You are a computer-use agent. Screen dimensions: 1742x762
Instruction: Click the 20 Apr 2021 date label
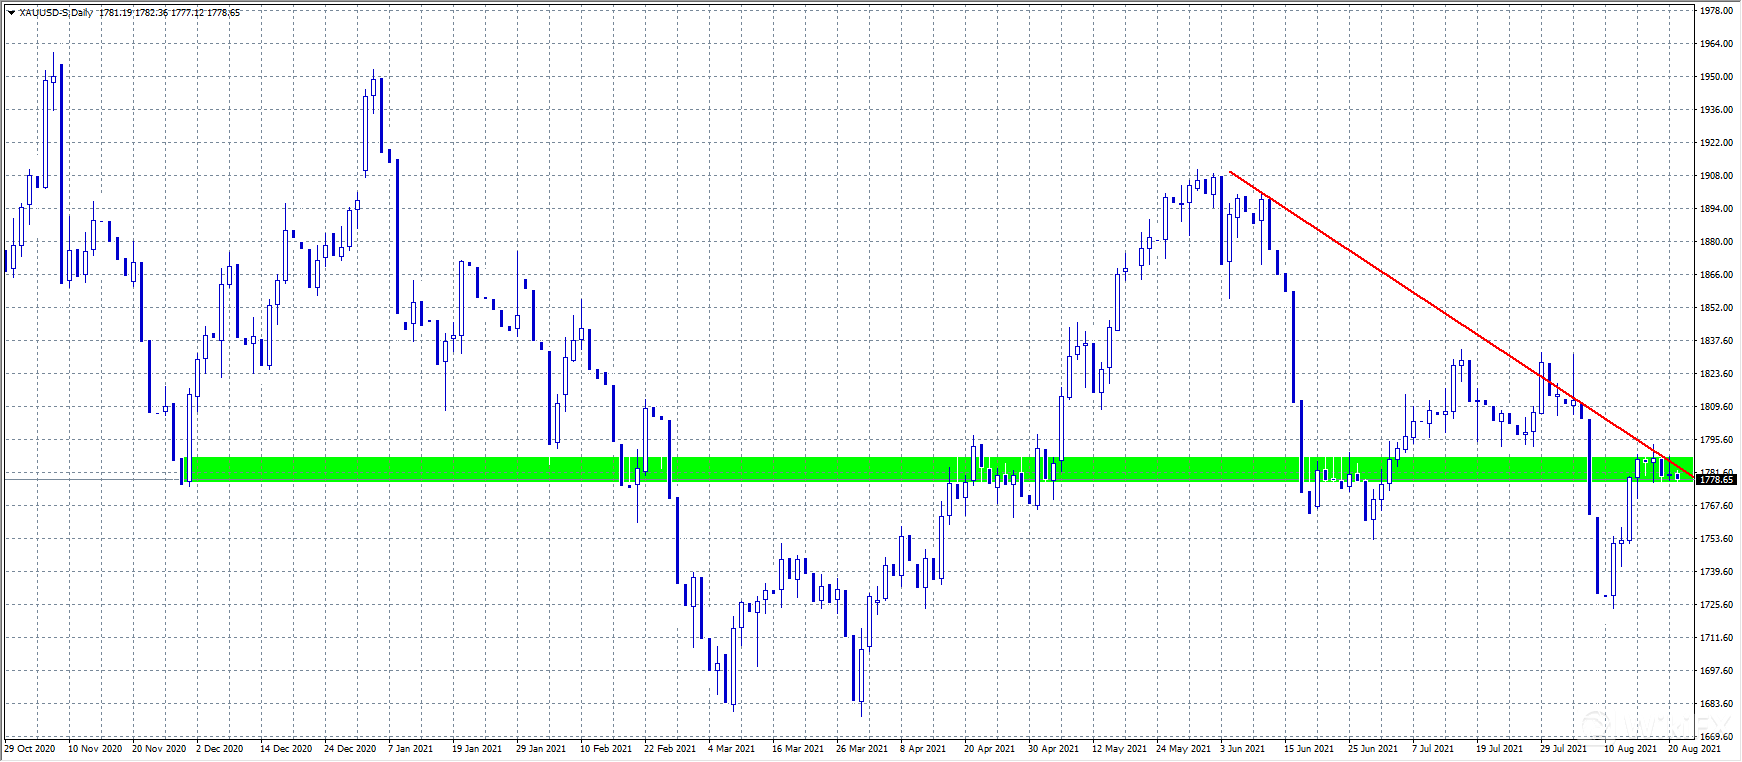click(x=990, y=748)
